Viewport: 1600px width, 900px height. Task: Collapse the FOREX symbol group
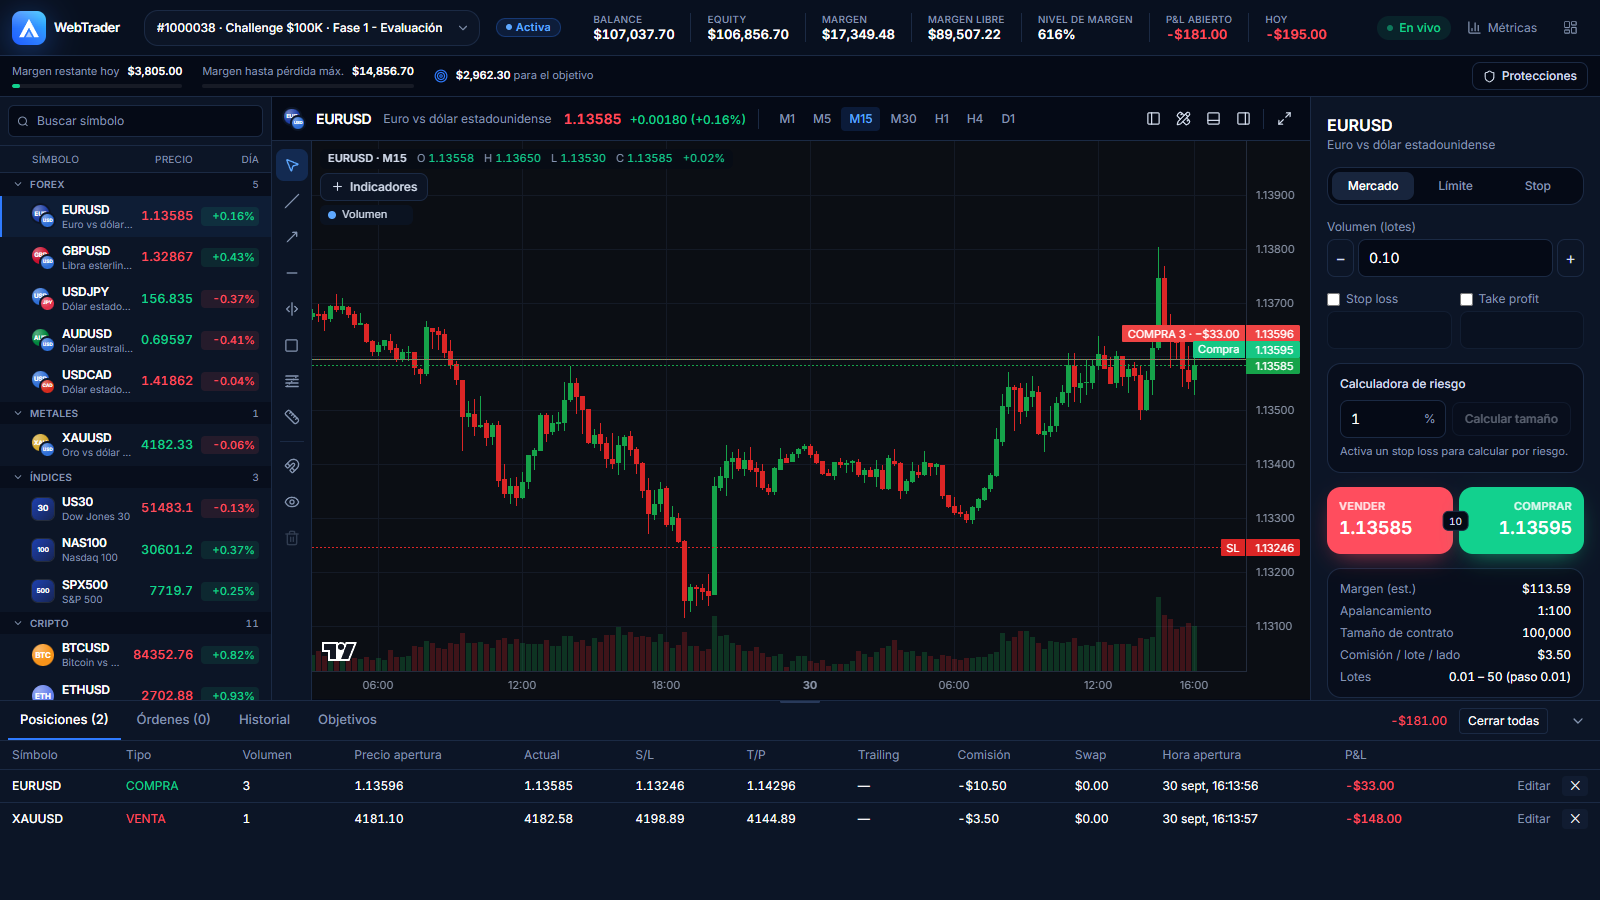point(18,185)
